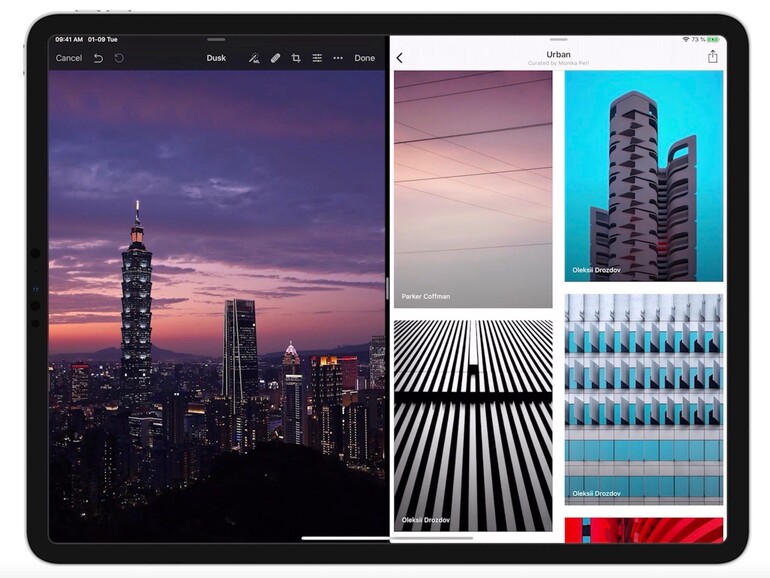Select the repair bandage tool
Viewport: 770px width, 578px height.
click(275, 58)
